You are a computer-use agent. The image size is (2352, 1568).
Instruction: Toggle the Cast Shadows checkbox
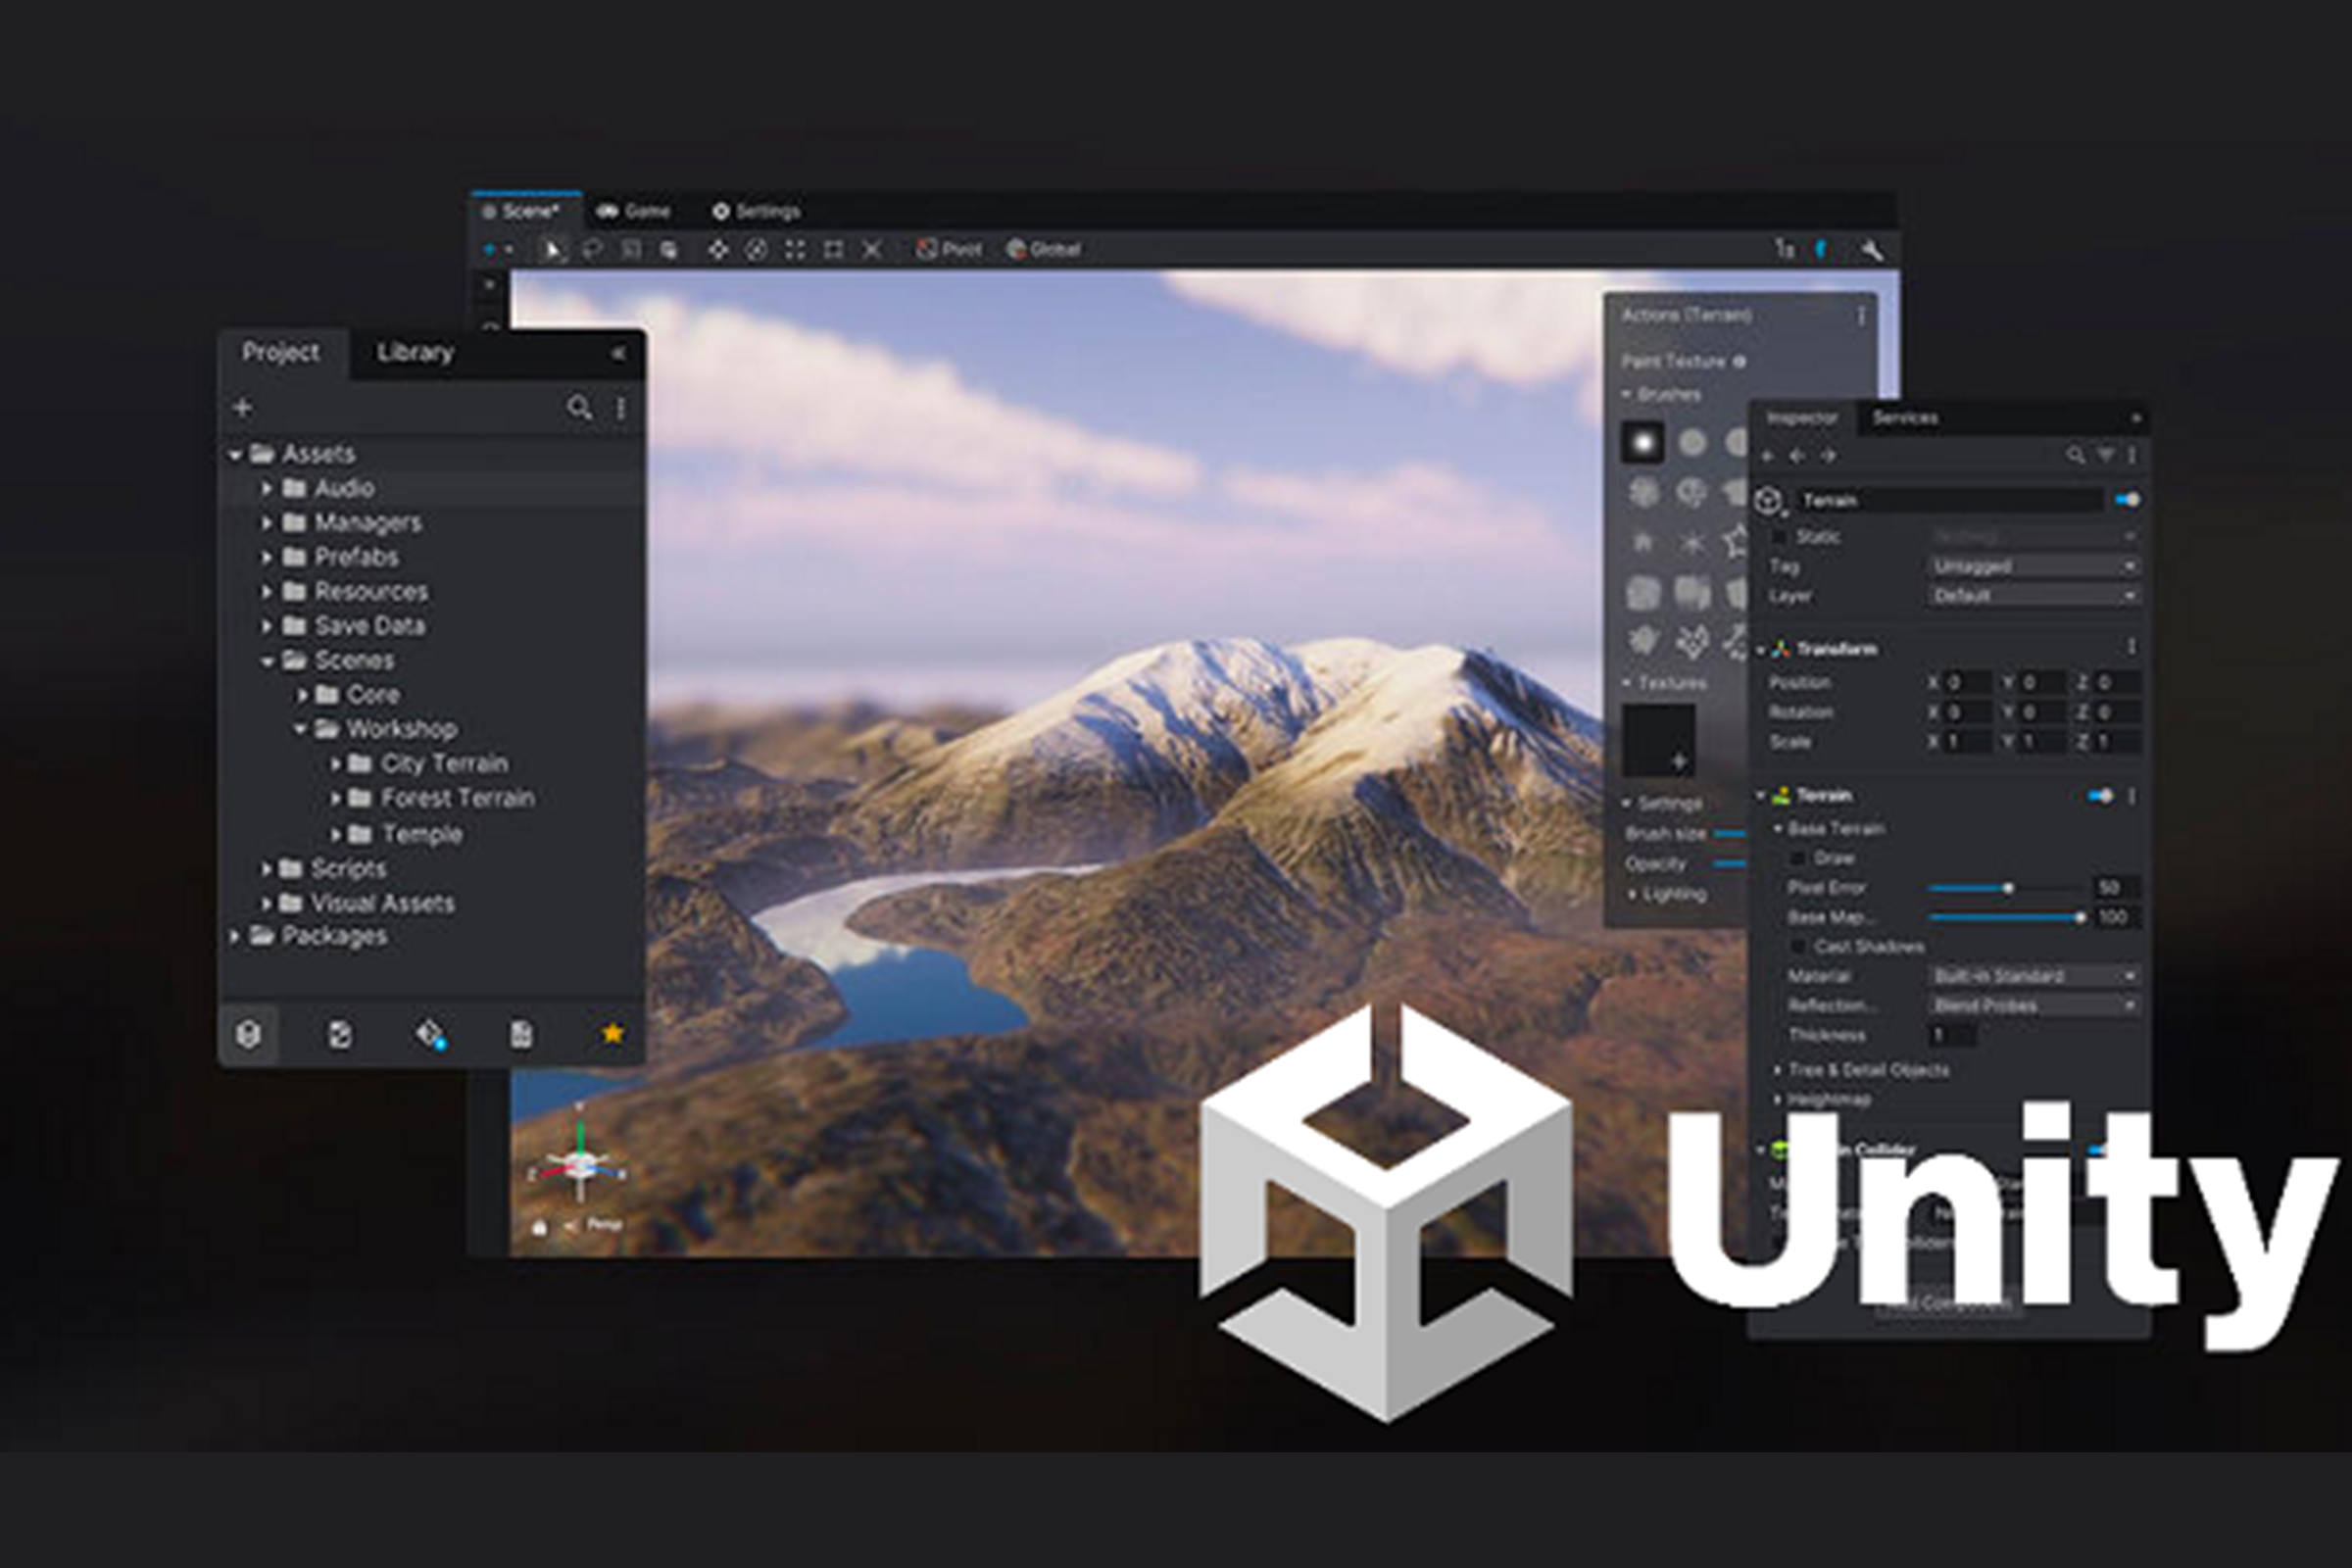point(1798,946)
